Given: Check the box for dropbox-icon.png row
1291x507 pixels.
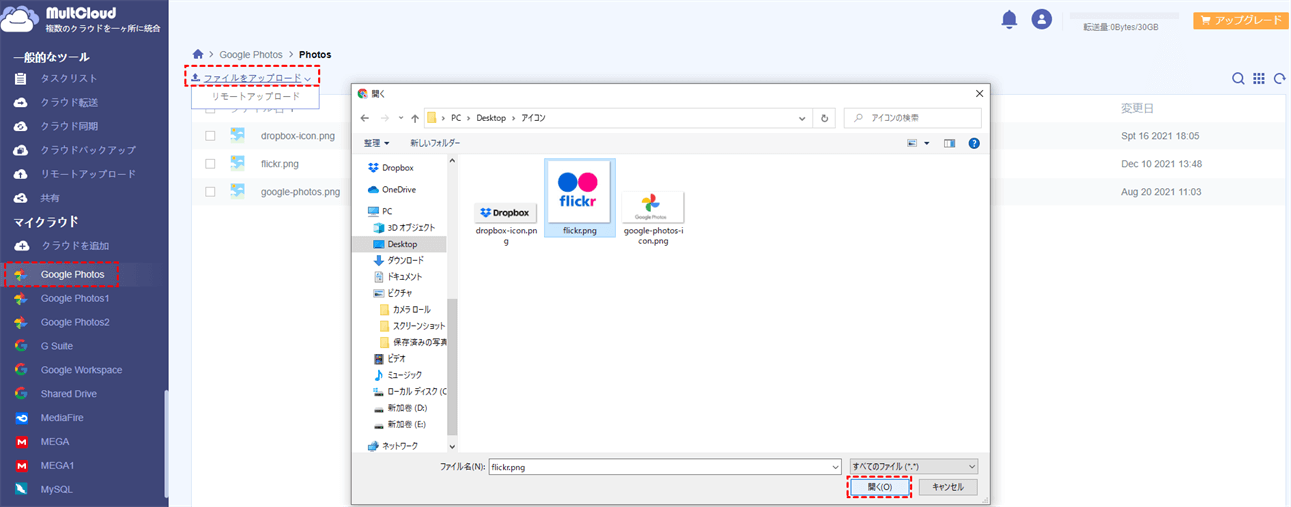Looking at the screenshot, I should [211, 136].
